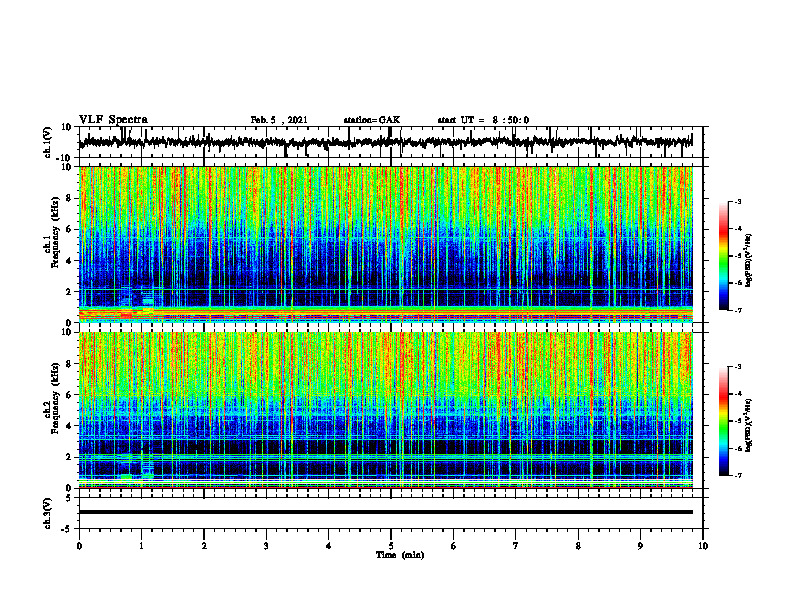
Task: Click the ch.1 colorbar 'log(PSD)' unit label
Action: coord(749,260)
